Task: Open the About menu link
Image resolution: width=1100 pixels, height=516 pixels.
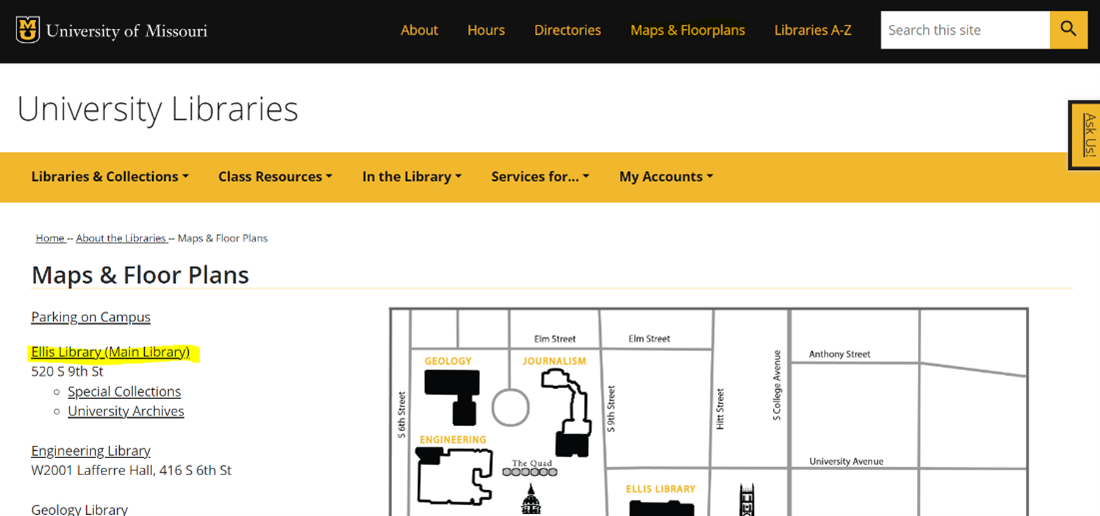Action: point(419,30)
